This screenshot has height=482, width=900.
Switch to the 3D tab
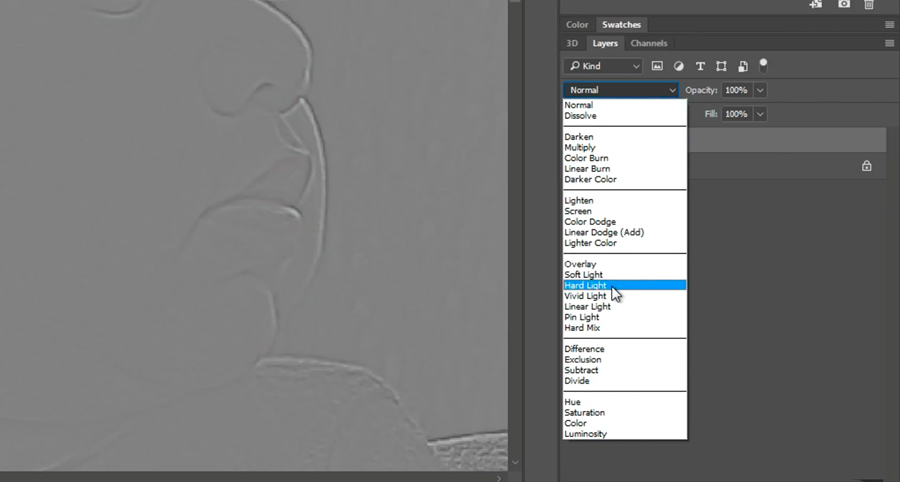[572, 43]
